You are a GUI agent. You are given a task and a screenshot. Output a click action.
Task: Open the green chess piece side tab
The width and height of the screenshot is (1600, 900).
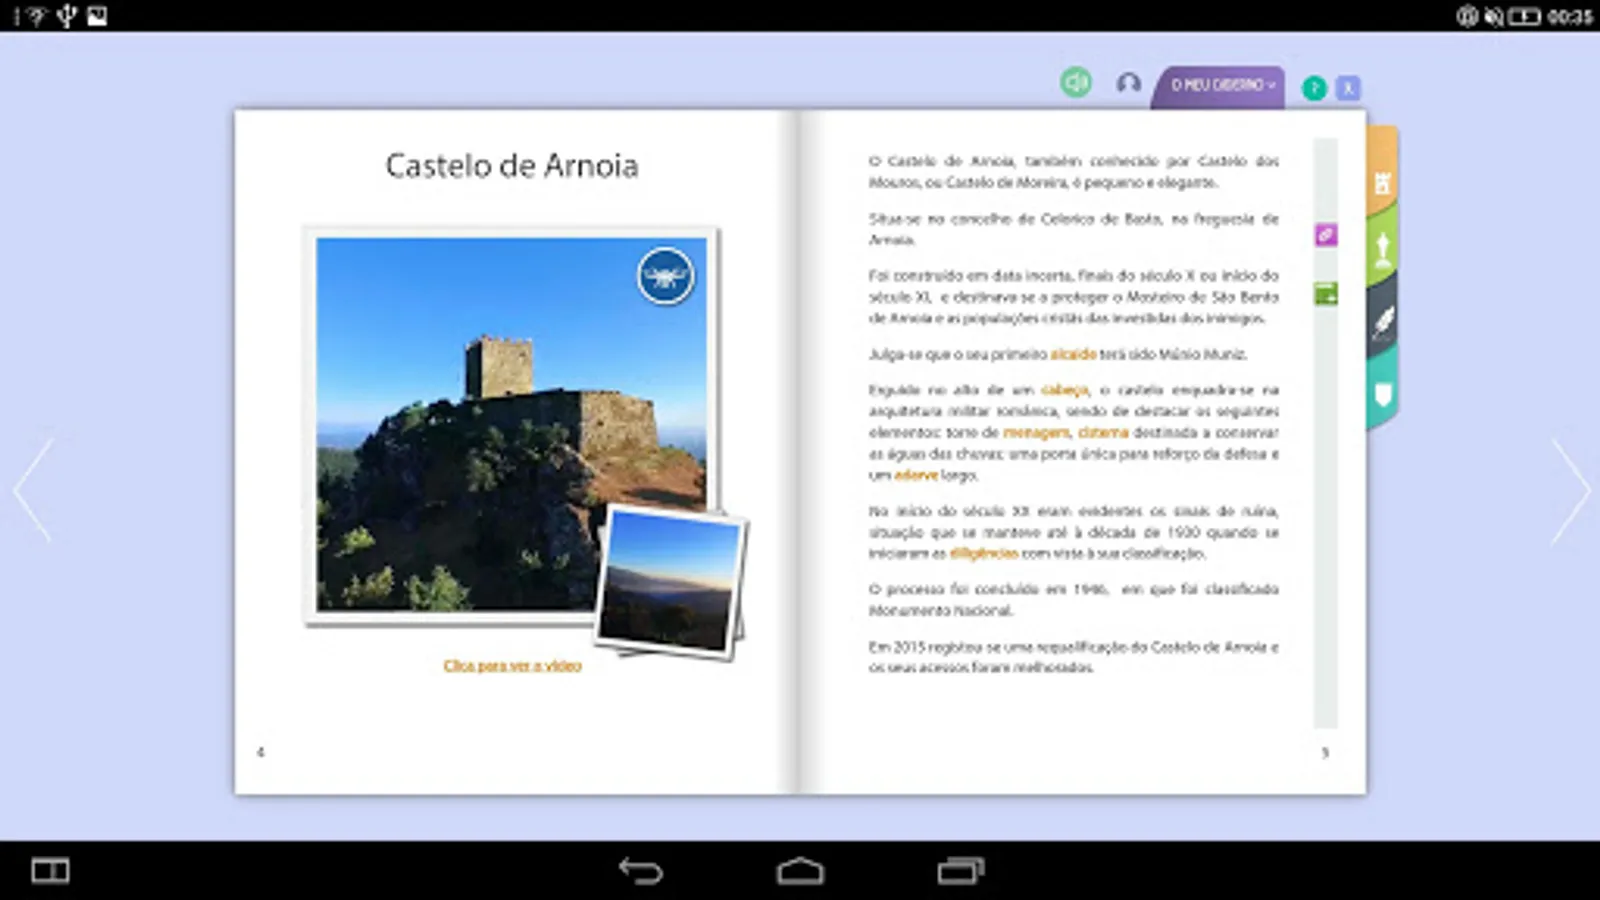[x=1382, y=250]
